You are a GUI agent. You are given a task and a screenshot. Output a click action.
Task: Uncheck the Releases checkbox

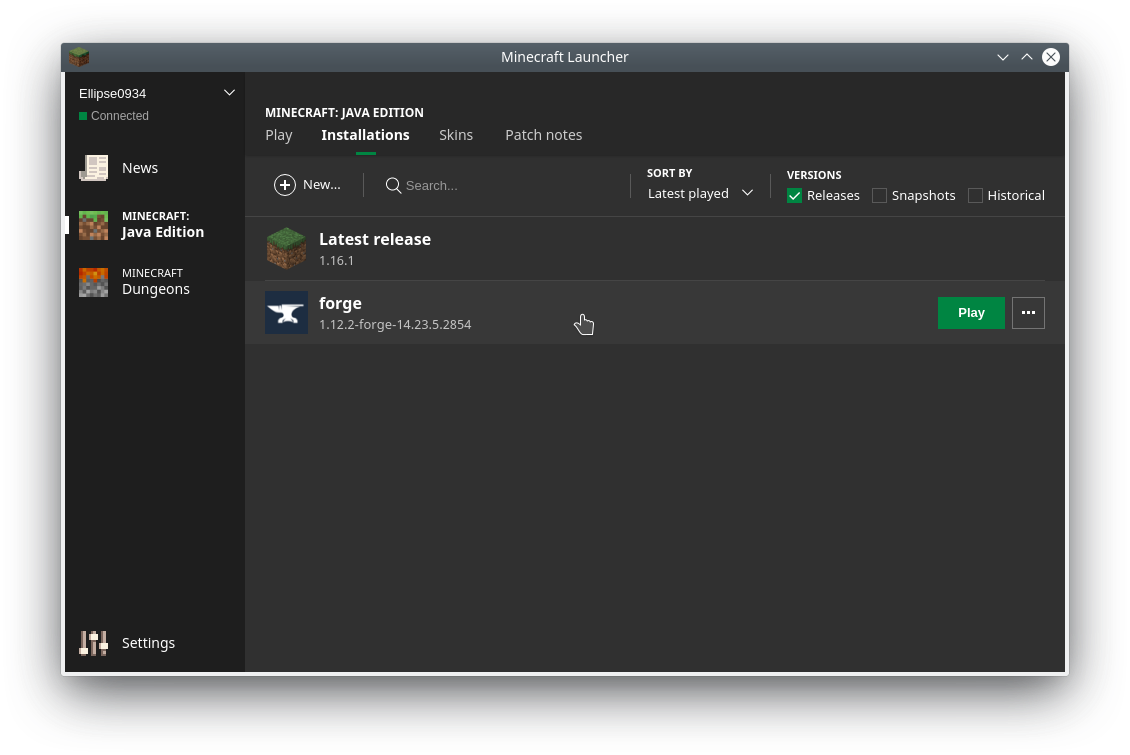pyautogui.click(x=794, y=195)
